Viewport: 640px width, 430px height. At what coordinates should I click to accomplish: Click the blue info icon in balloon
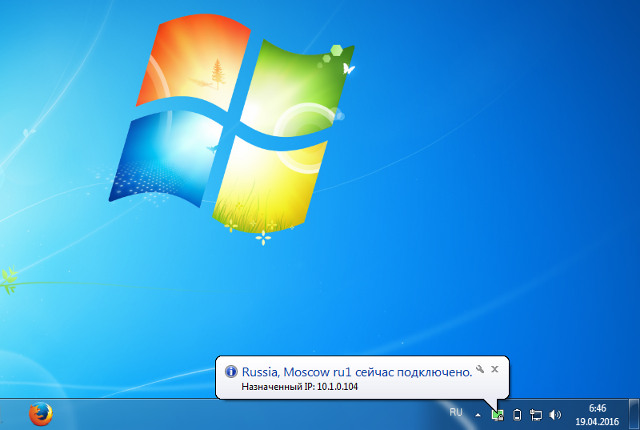231,371
